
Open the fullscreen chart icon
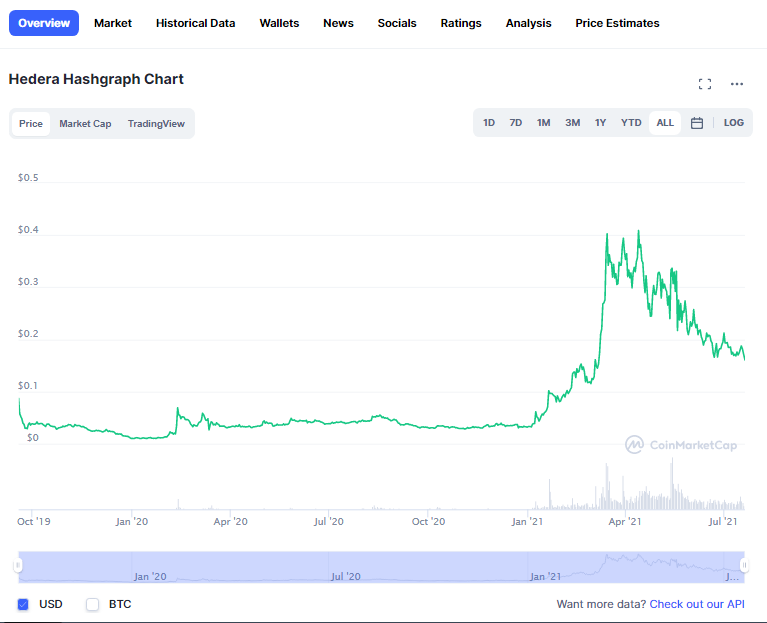coord(704,84)
